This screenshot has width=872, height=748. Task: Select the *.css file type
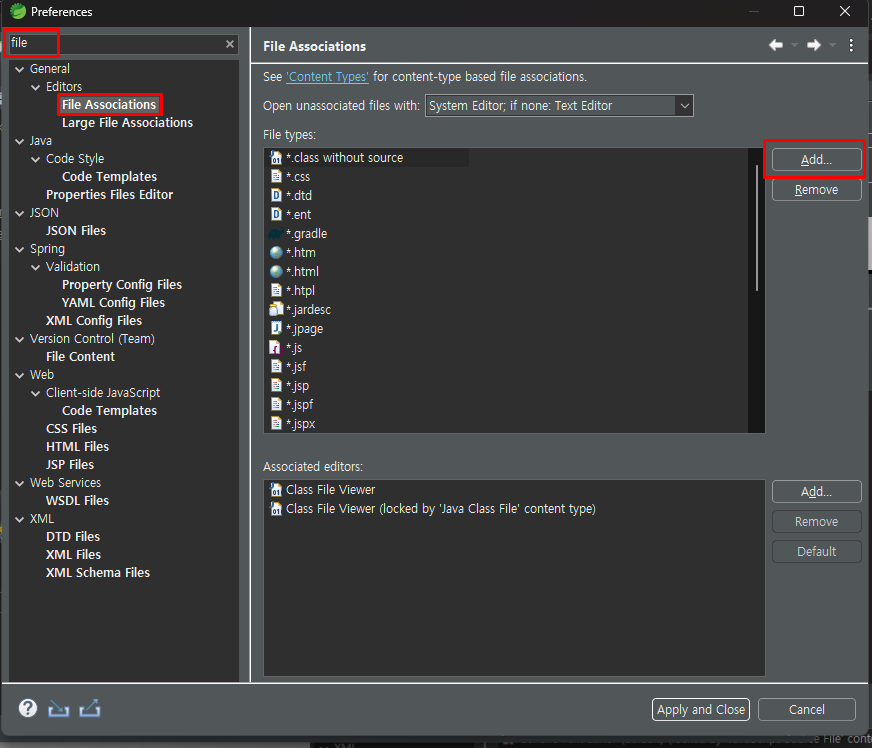pos(290,177)
